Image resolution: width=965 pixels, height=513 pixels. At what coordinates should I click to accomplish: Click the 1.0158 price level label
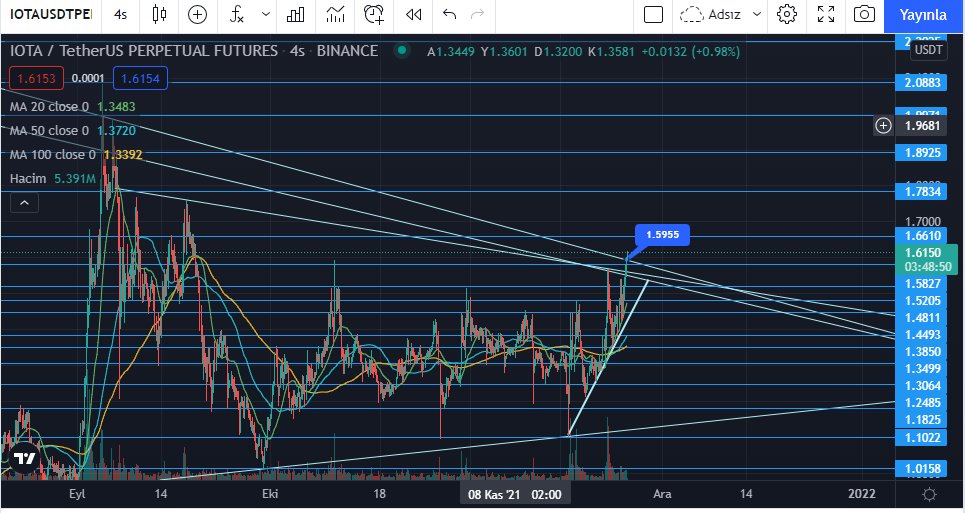point(922,468)
